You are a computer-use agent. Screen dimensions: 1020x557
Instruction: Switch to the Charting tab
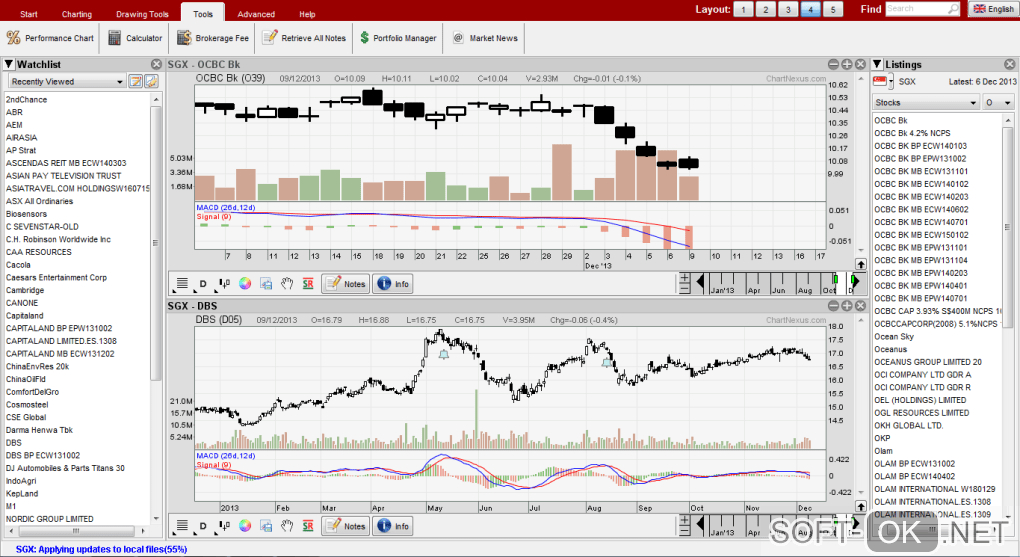coord(77,14)
